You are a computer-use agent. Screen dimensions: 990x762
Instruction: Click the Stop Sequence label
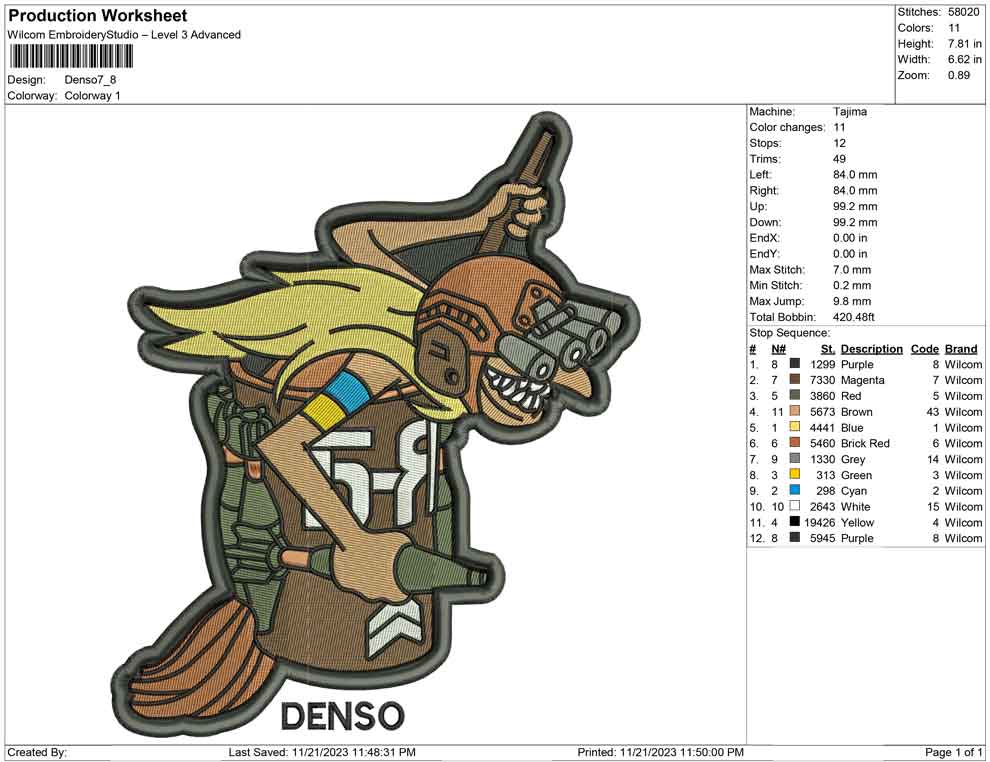point(790,333)
